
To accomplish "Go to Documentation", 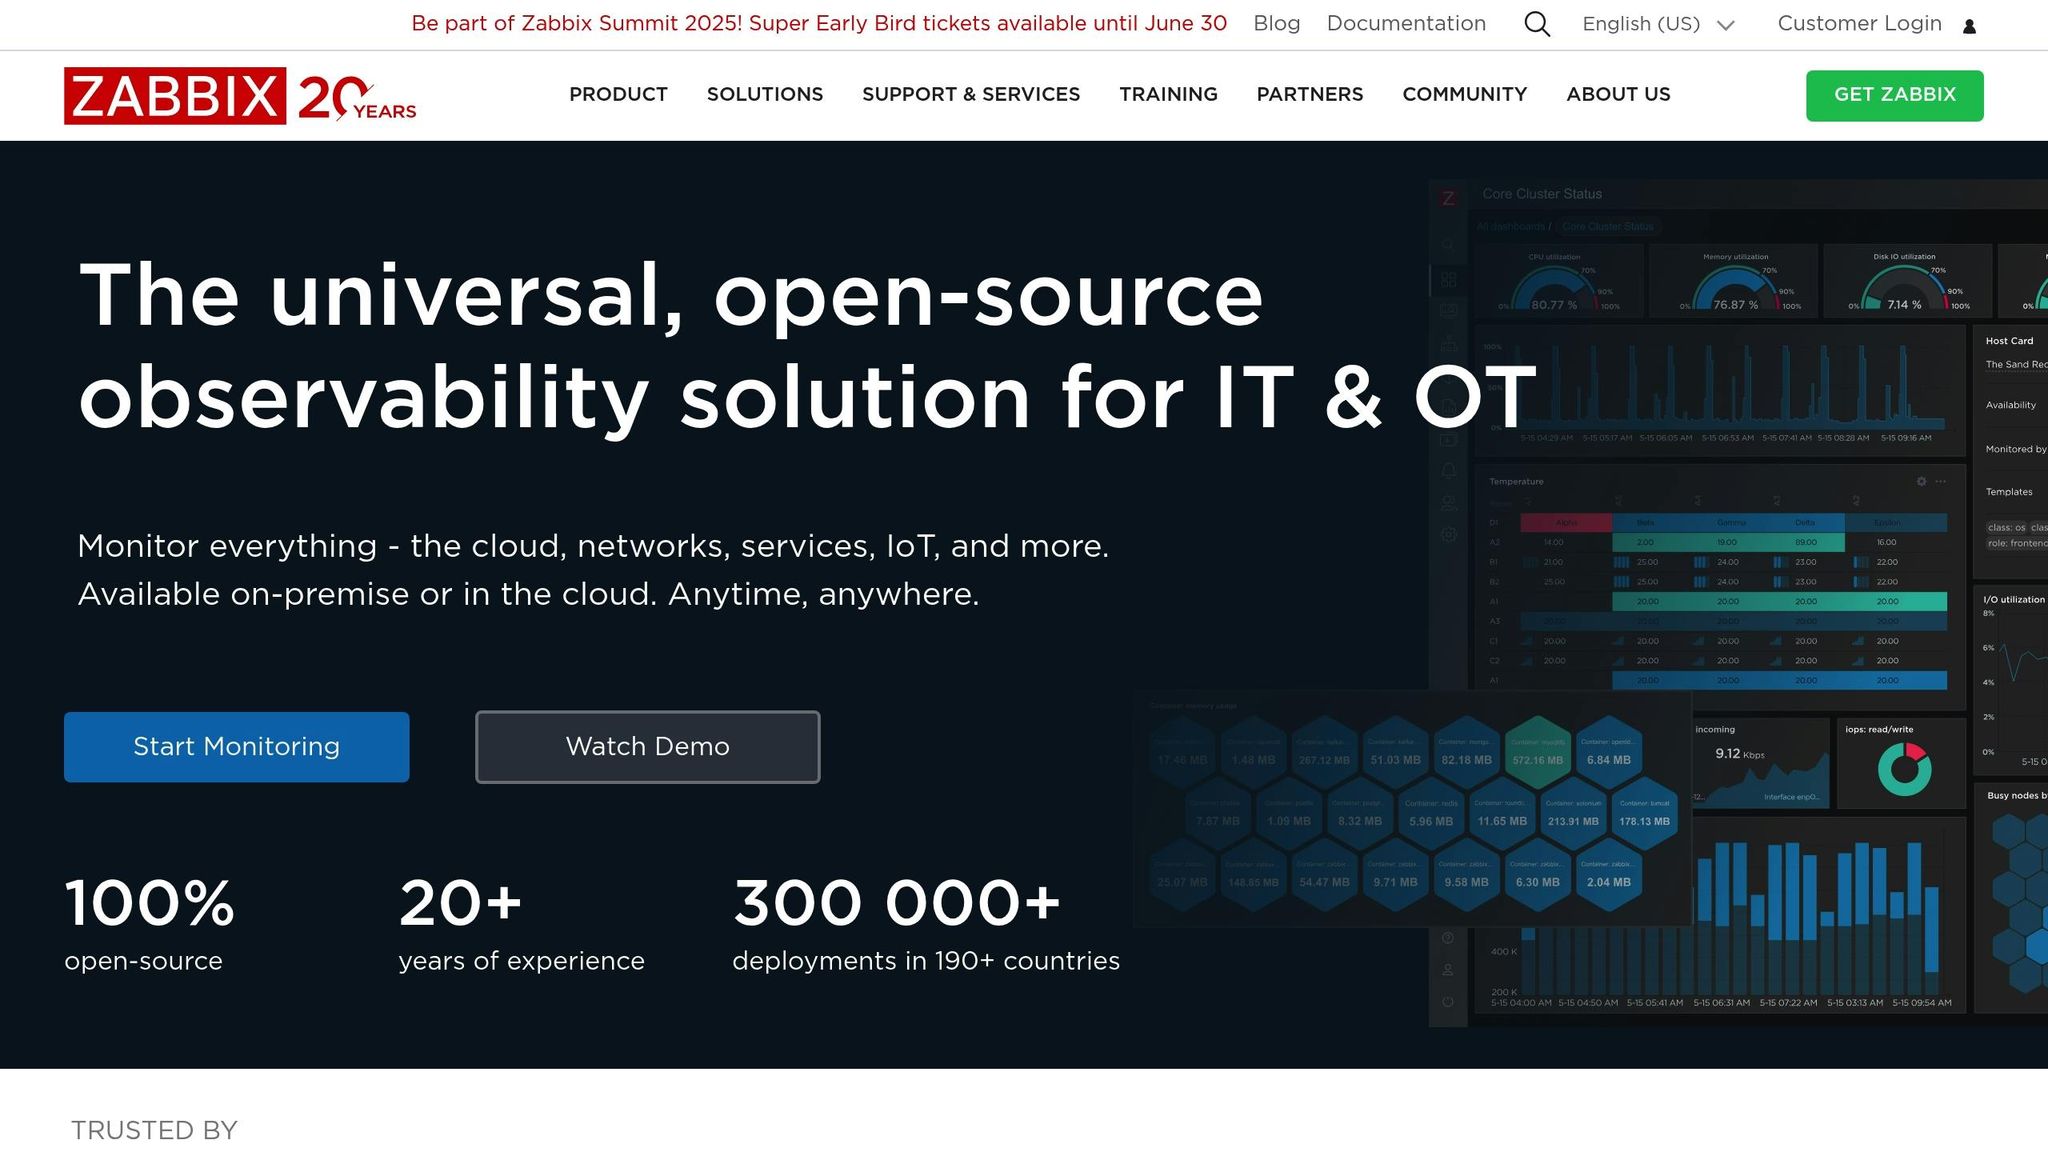I will tap(1406, 24).
